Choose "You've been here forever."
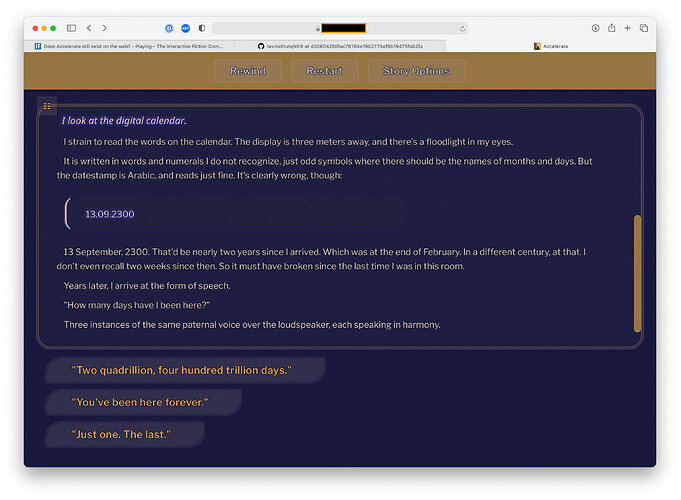Viewport: 681px width, 500px height. (143, 402)
